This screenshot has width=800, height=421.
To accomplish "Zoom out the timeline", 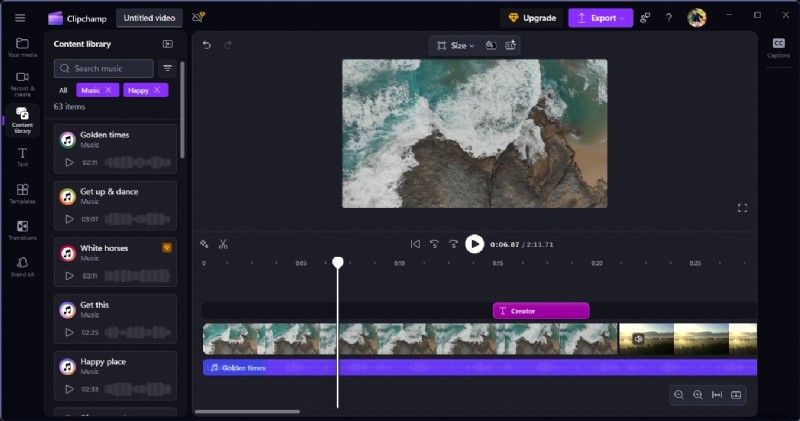I will pos(679,395).
